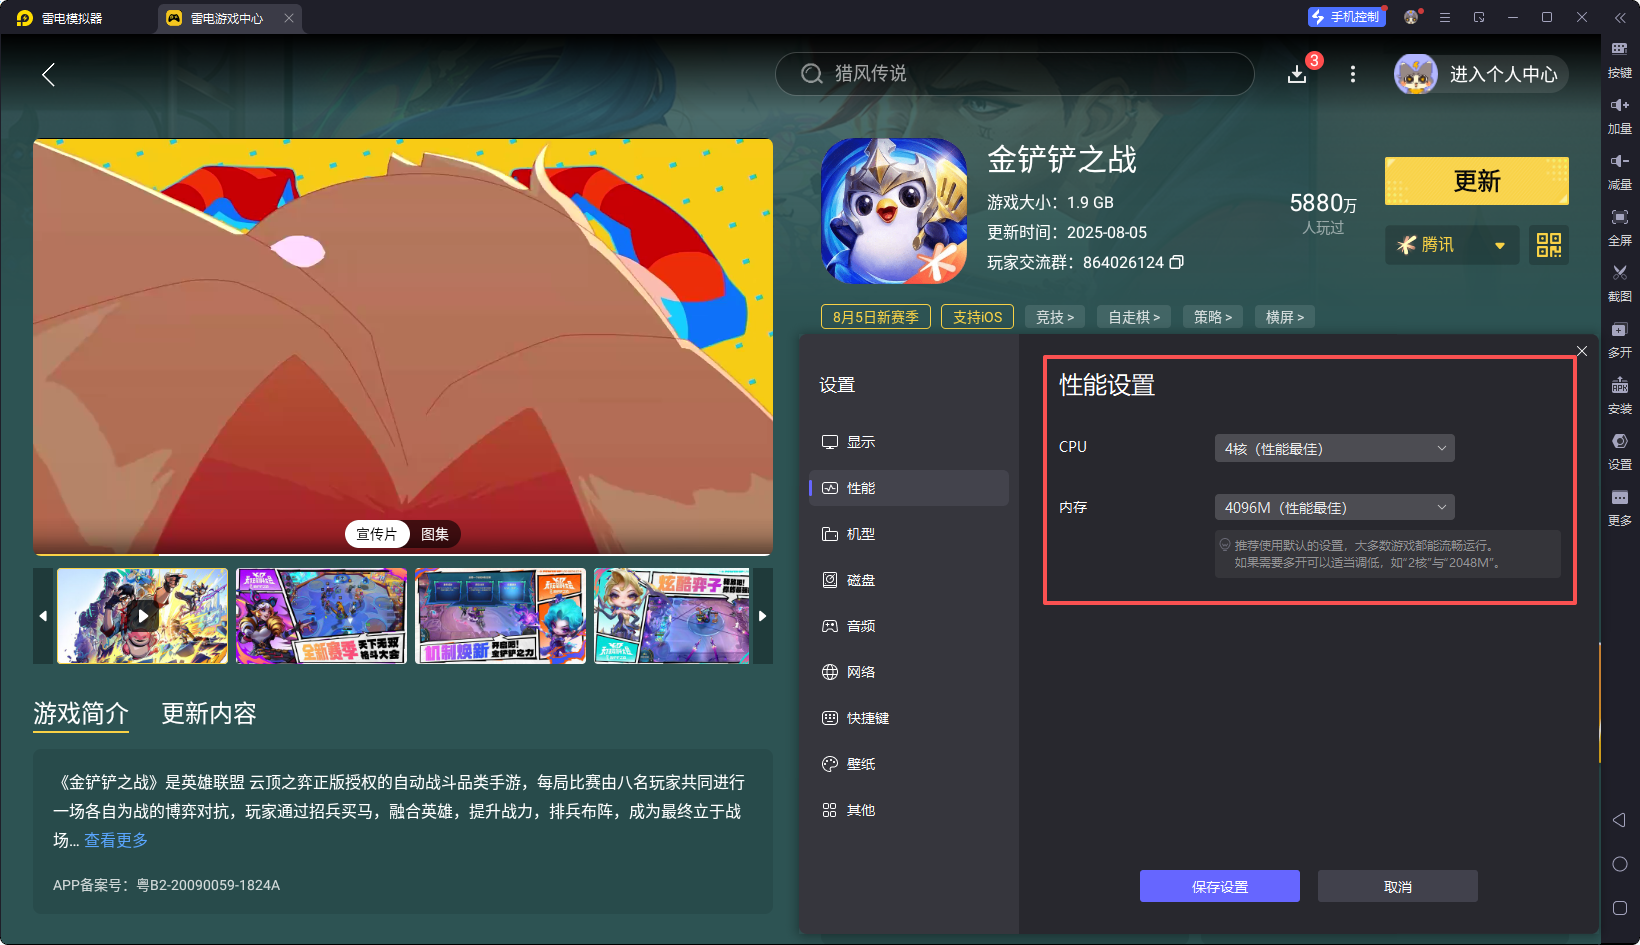Select the 图集 gallery toggle

435,534
